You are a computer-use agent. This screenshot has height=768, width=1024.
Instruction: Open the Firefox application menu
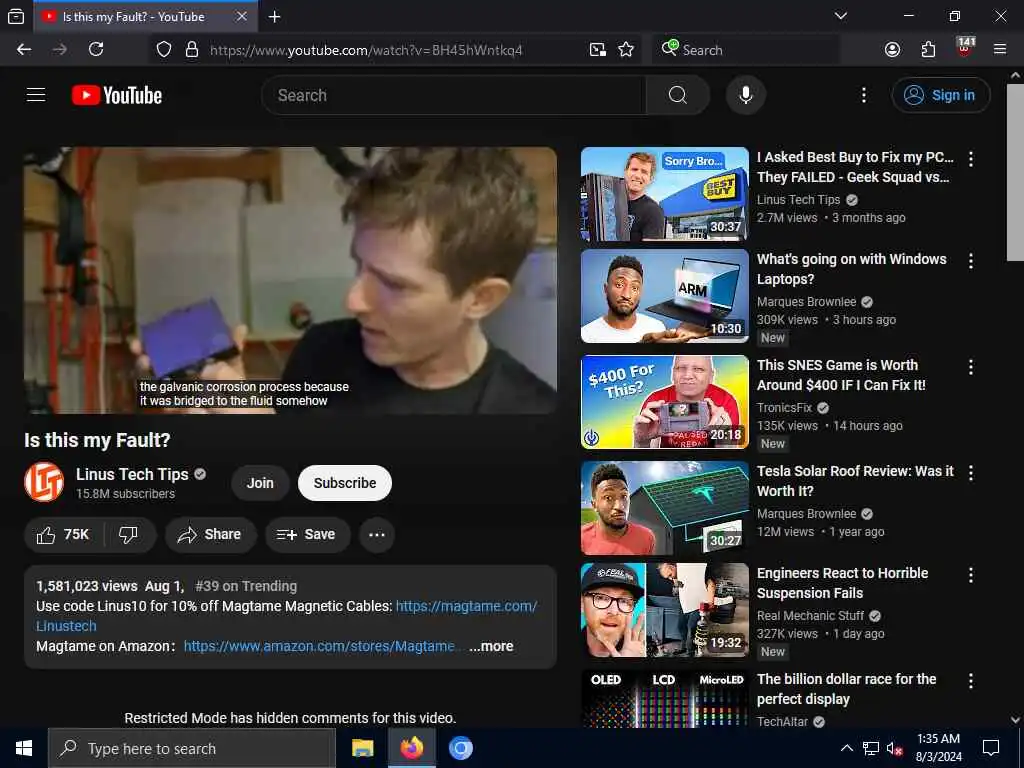(1000, 50)
